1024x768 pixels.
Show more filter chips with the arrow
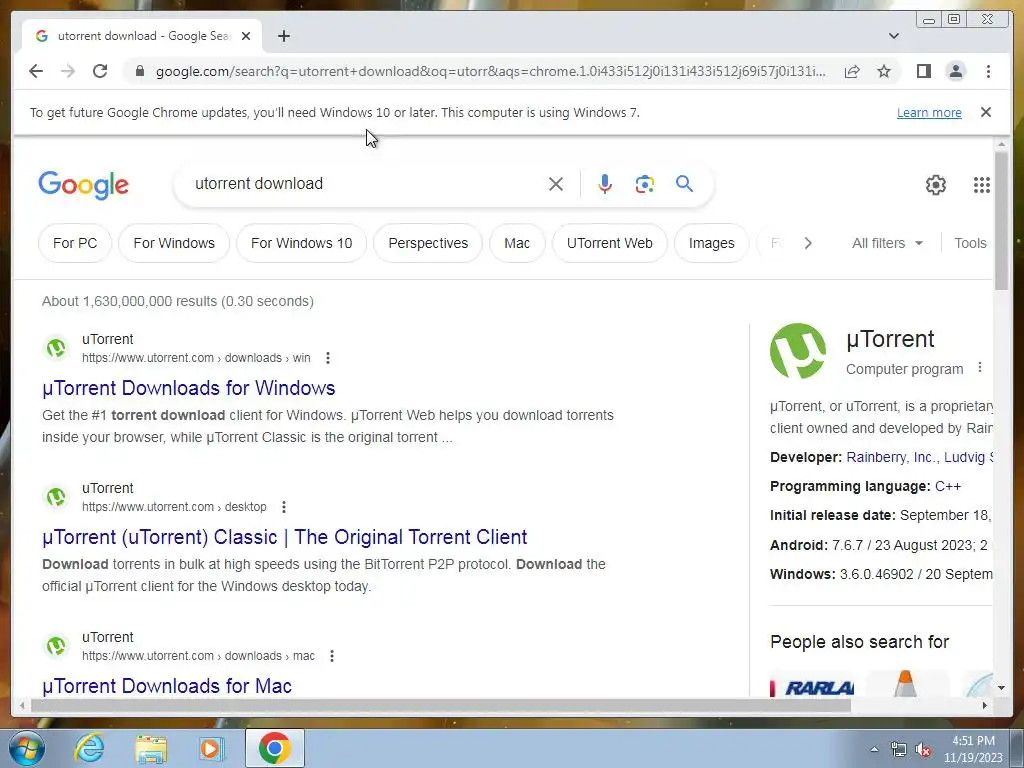808,243
